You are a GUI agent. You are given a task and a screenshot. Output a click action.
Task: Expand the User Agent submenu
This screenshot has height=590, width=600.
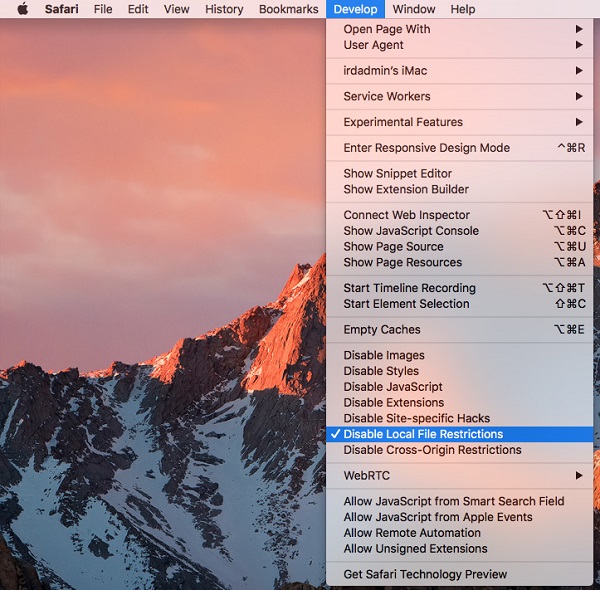click(460, 45)
